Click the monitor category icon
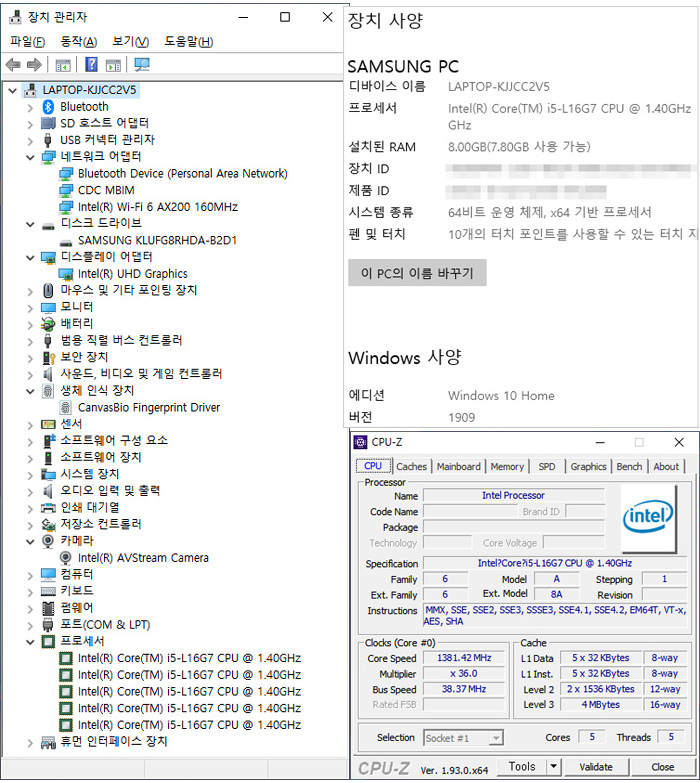 48,307
